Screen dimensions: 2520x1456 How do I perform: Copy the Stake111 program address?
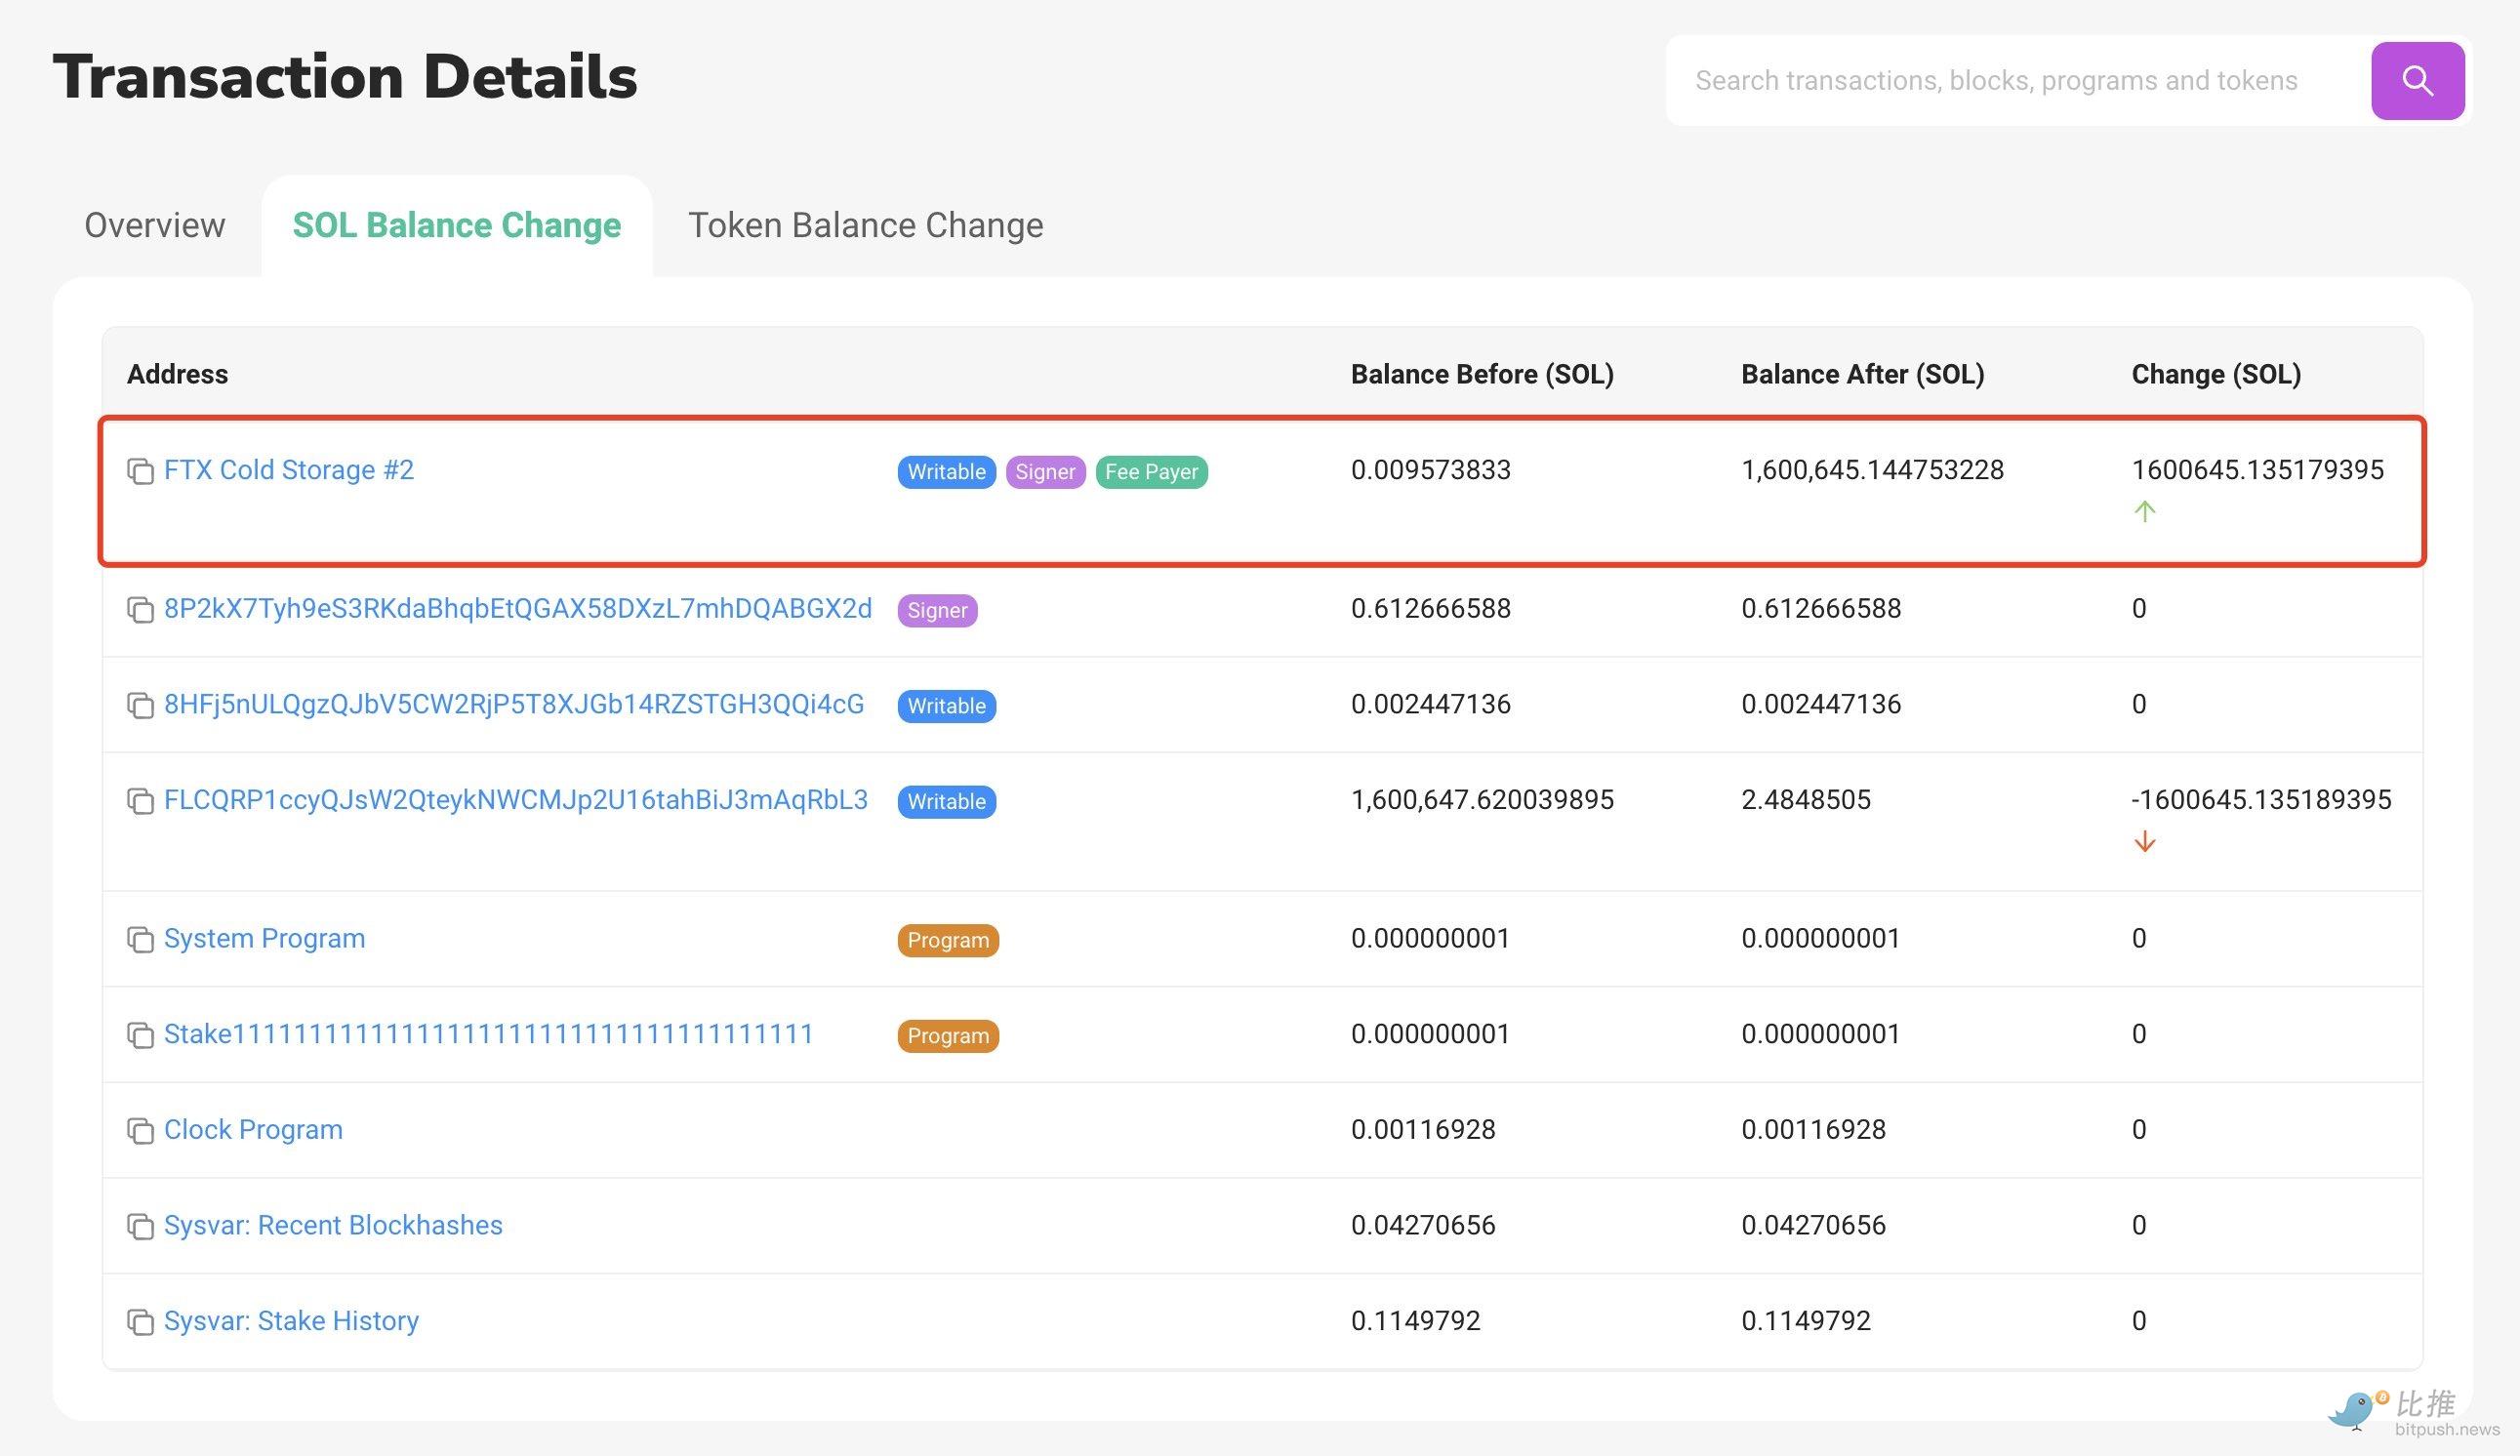pos(140,1035)
